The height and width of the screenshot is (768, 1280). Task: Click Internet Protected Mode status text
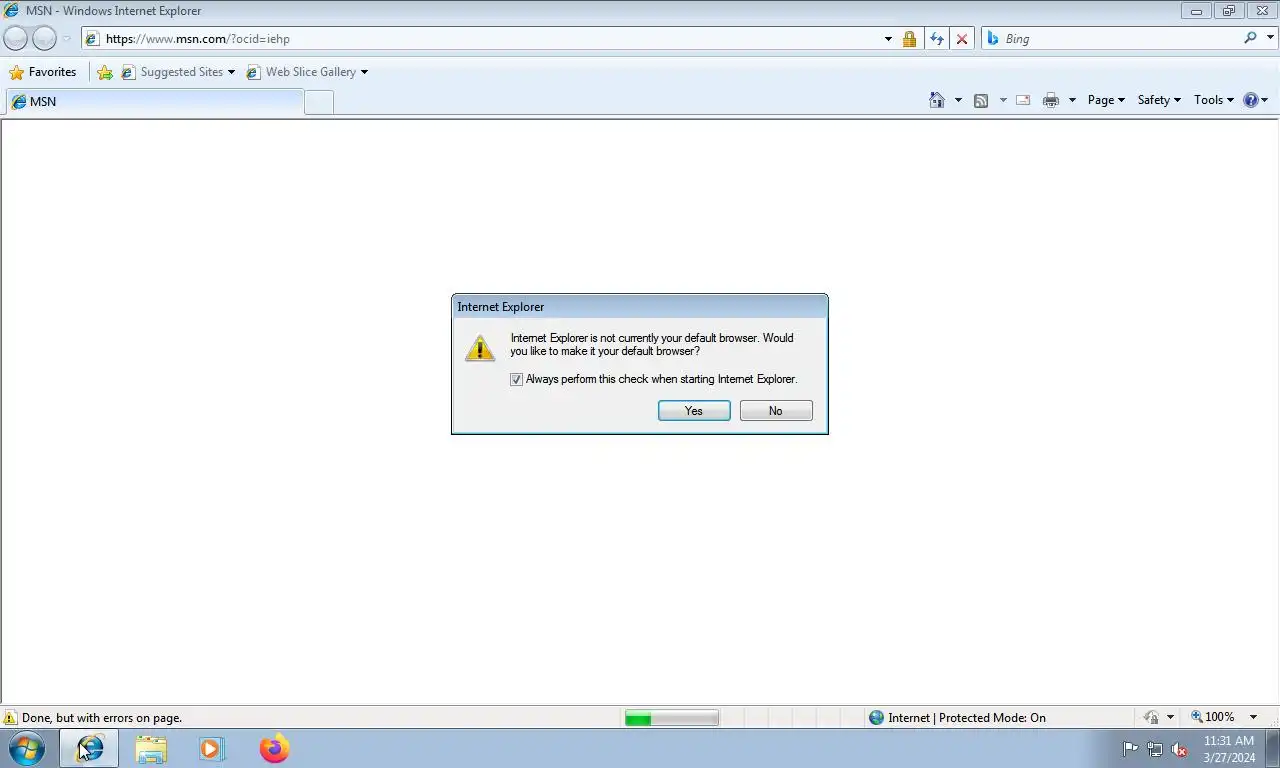[967, 718]
